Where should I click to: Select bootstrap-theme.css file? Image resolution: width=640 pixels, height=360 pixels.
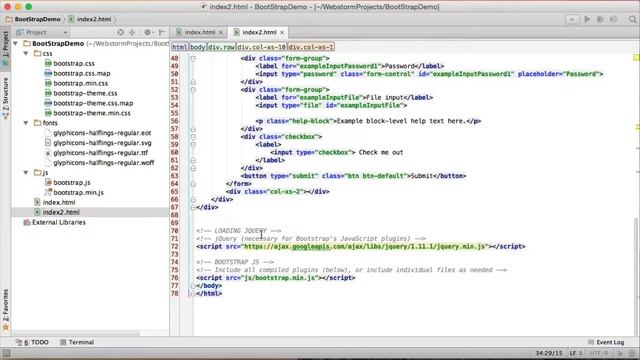pyautogui.click(x=85, y=93)
